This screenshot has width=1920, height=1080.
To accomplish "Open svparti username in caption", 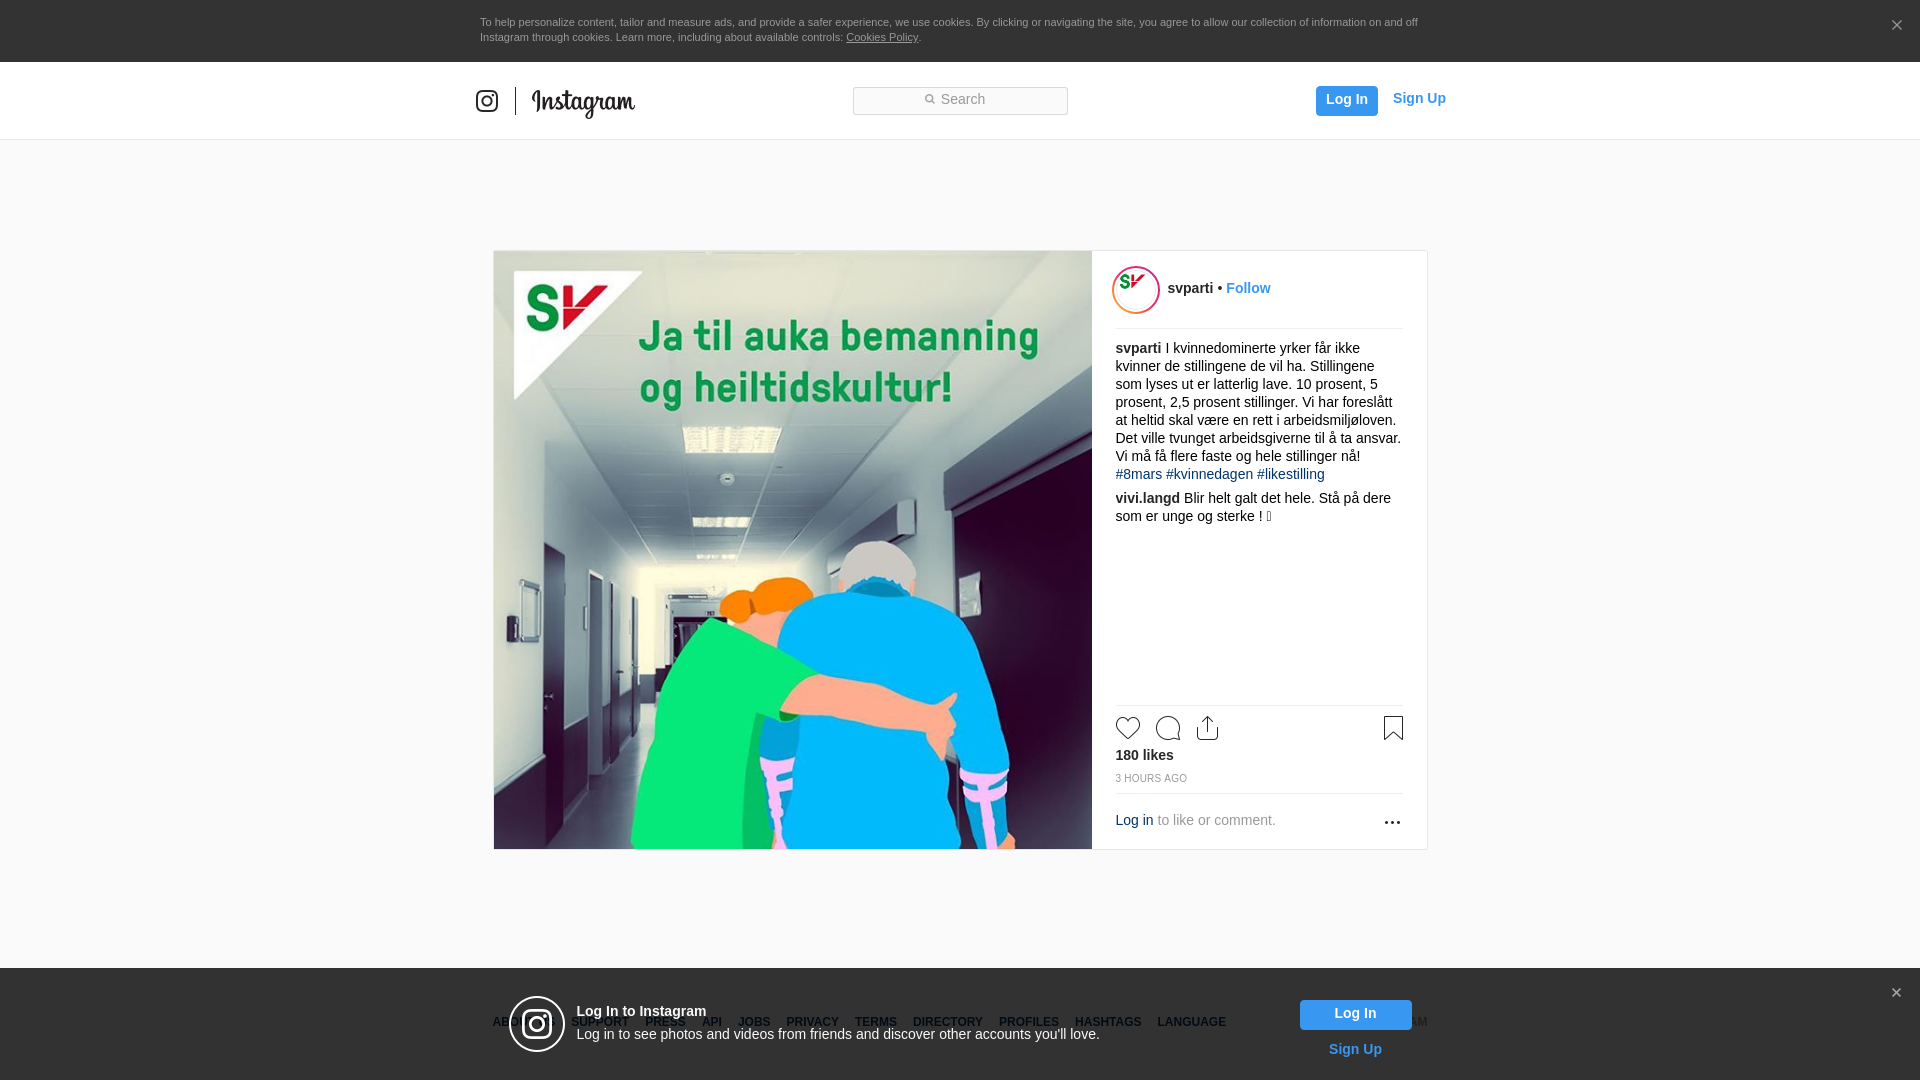I will click(x=1138, y=348).
